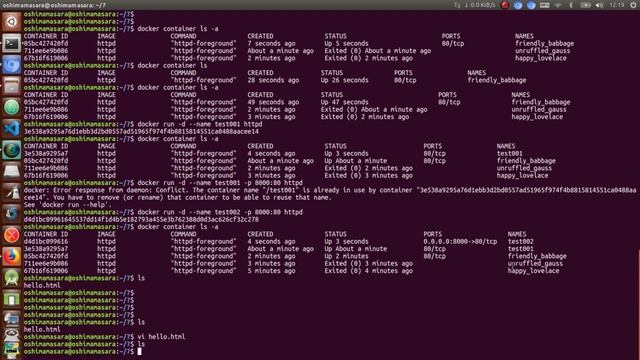Click the 'Up 47 seconds' status text
This screenshot has height=360, width=640.
[x=344, y=102]
